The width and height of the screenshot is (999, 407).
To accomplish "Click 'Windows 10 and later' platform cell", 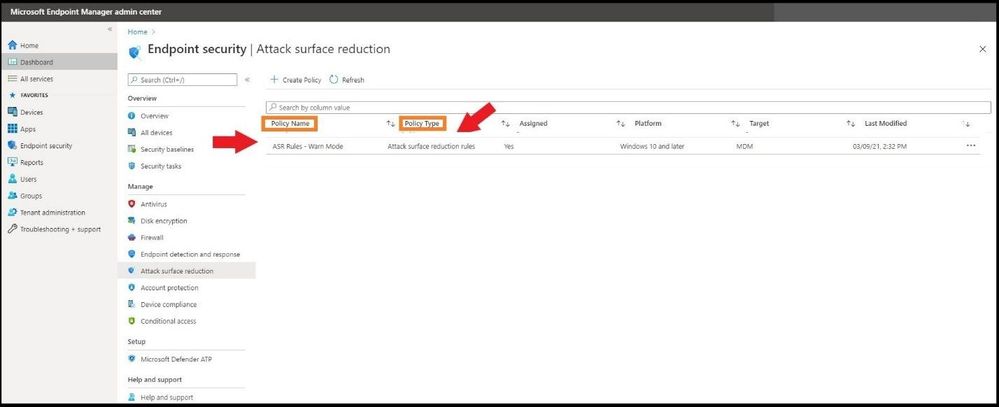I will click(x=650, y=146).
